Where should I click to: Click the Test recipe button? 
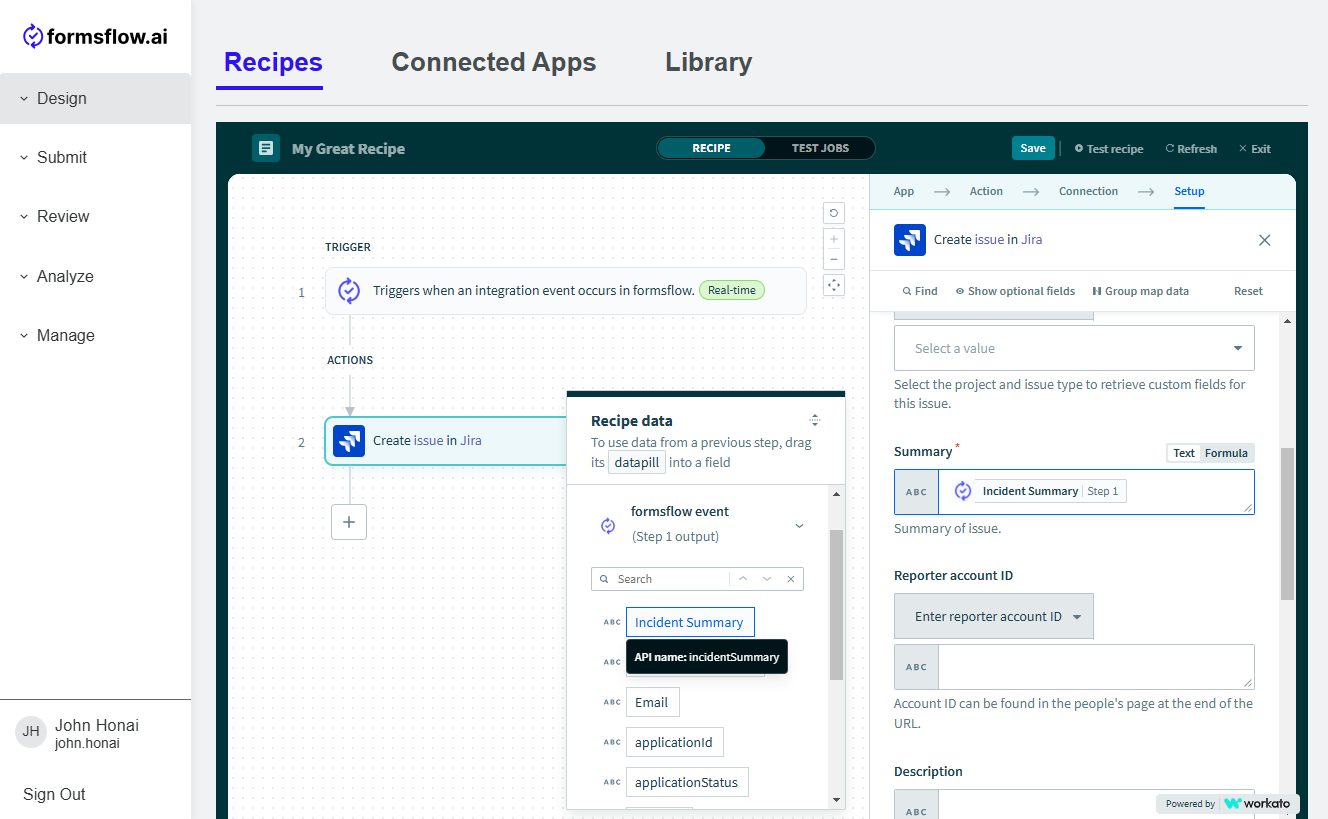(1109, 148)
